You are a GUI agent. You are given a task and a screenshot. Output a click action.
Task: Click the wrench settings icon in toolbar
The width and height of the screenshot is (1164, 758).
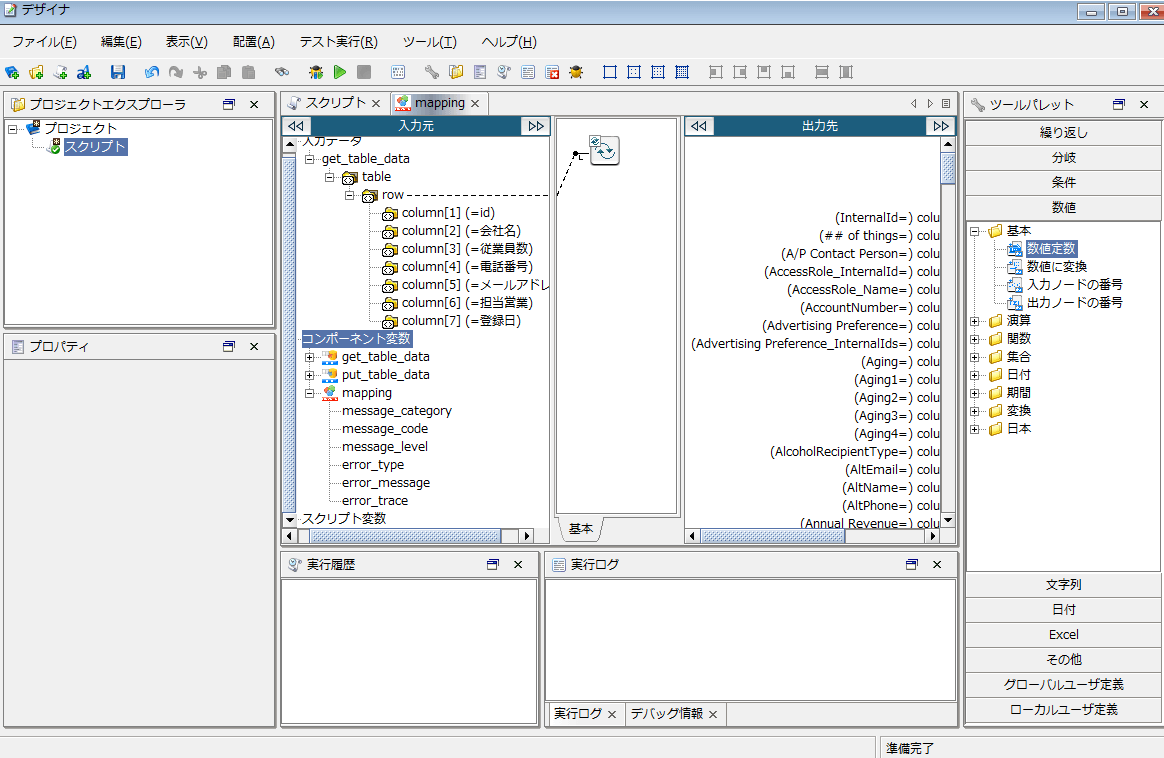431,72
